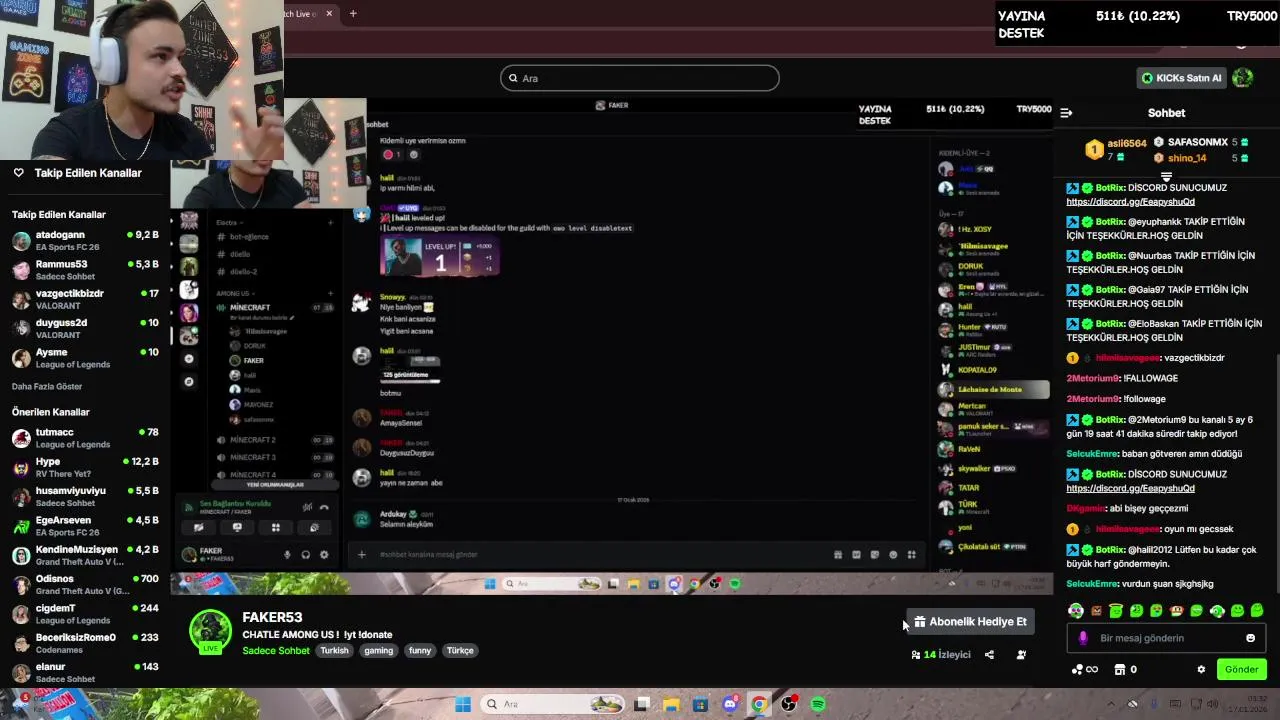1280x720 pixels.
Task: Select the Turkish tag
Action: coord(334,650)
